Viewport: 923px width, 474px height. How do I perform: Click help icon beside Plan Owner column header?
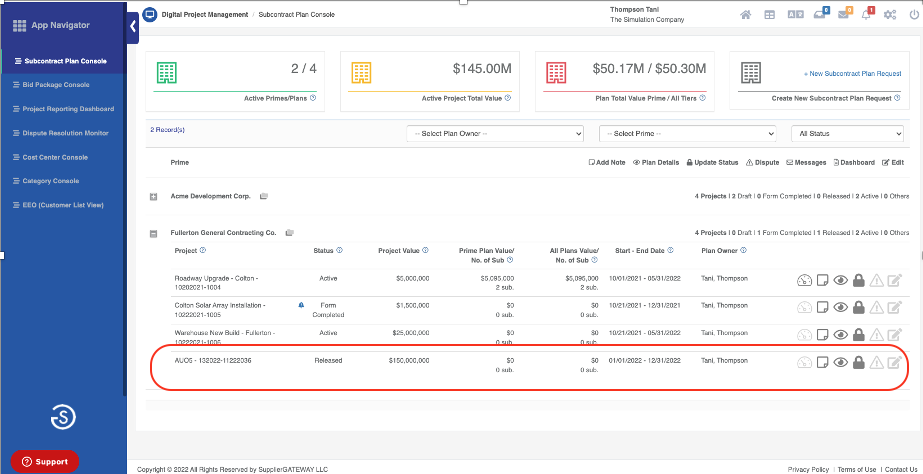click(743, 250)
